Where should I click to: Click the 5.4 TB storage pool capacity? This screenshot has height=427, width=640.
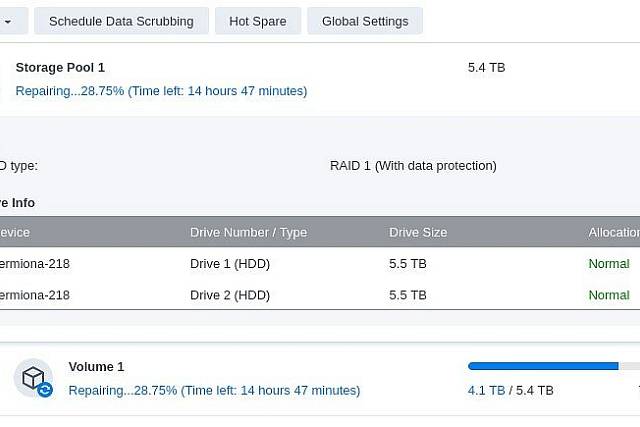pos(486,67)
